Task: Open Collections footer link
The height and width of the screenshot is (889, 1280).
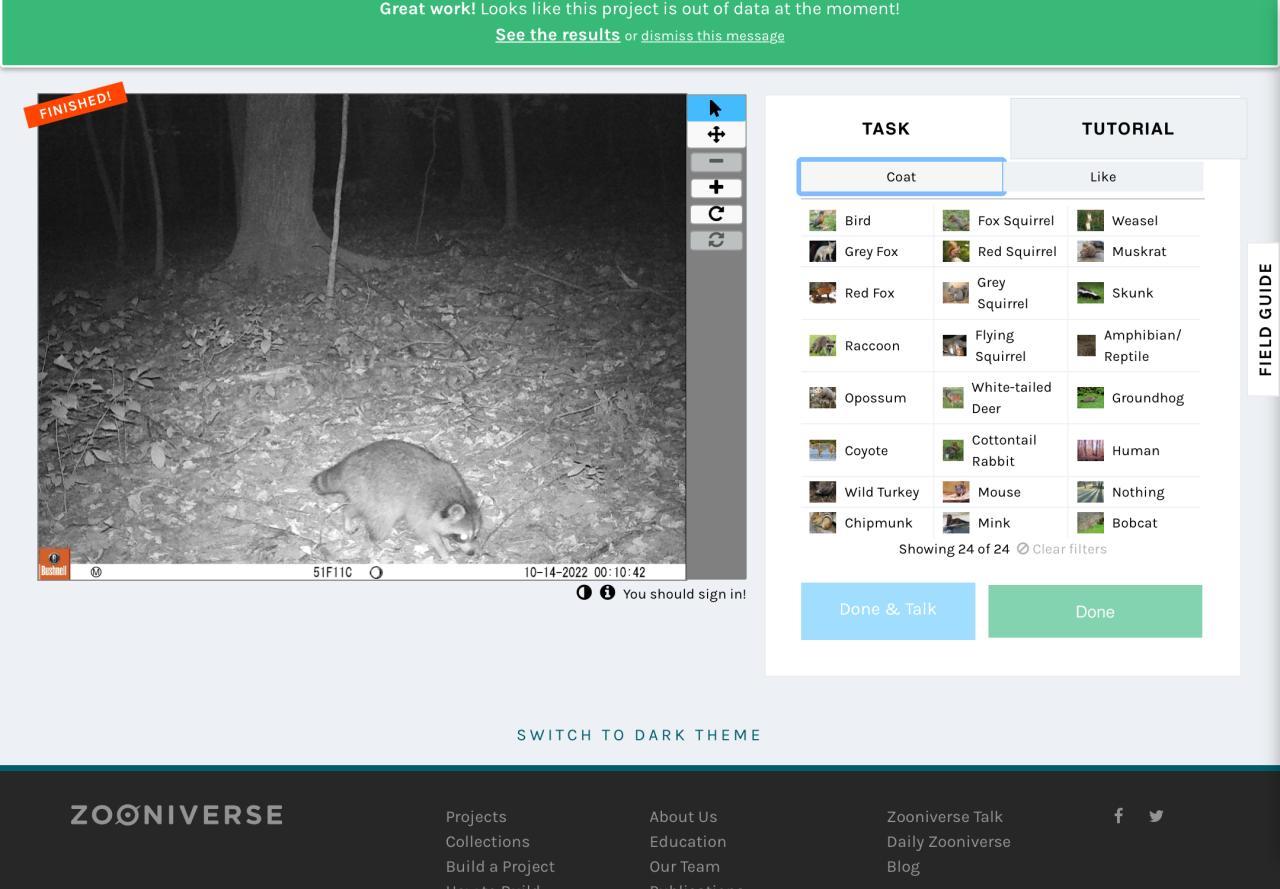Action: [488, 842]
